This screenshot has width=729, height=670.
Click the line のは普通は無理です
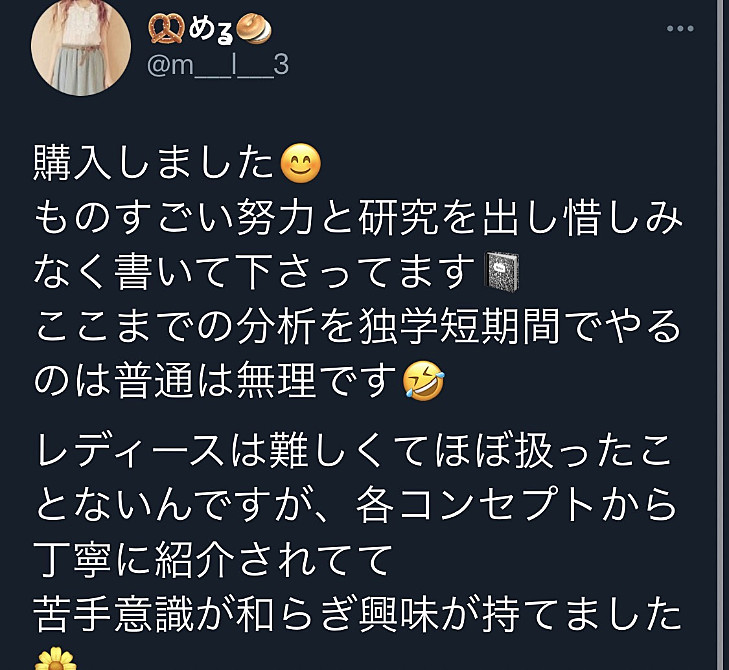(x=215, y=381)
